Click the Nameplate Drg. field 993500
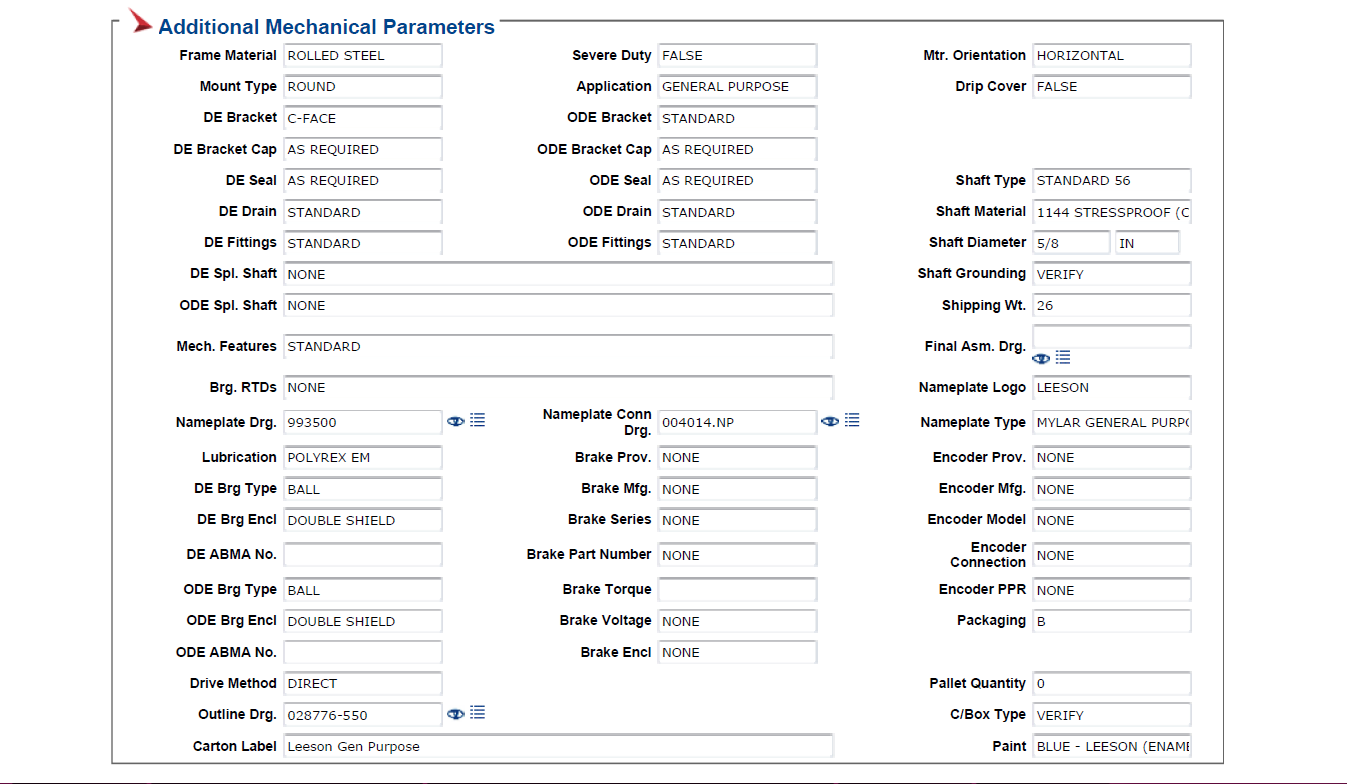Image resolution: width=1347 pixels, height=784 pixels. pos(363,422)
